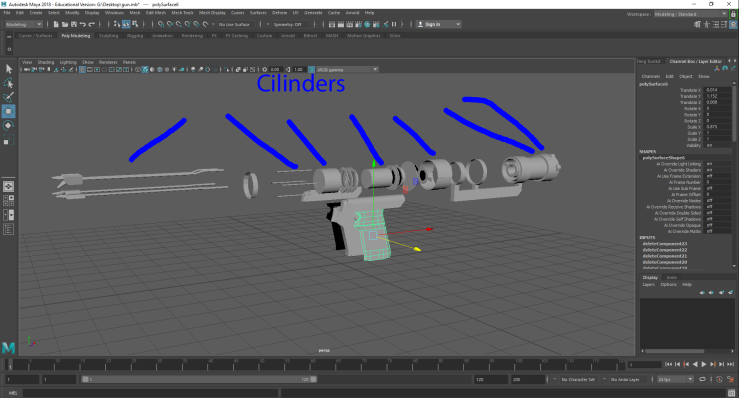Activate the Scale tool in toolbox
The width and height of the screenshot is (739, 398).
pyautogui.click(x=8, y=140)
